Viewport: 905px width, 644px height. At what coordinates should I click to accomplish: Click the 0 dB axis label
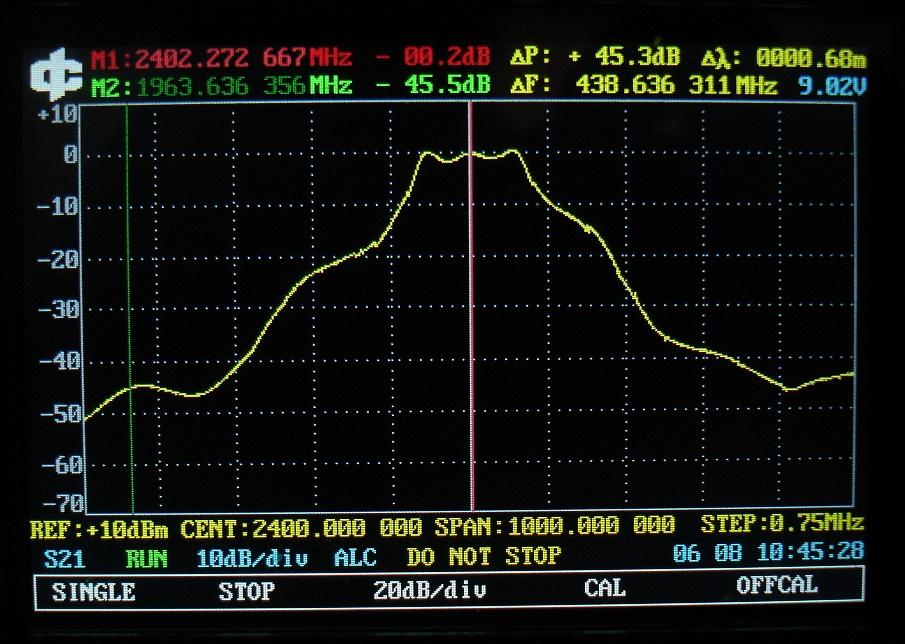tap(70, 155)
